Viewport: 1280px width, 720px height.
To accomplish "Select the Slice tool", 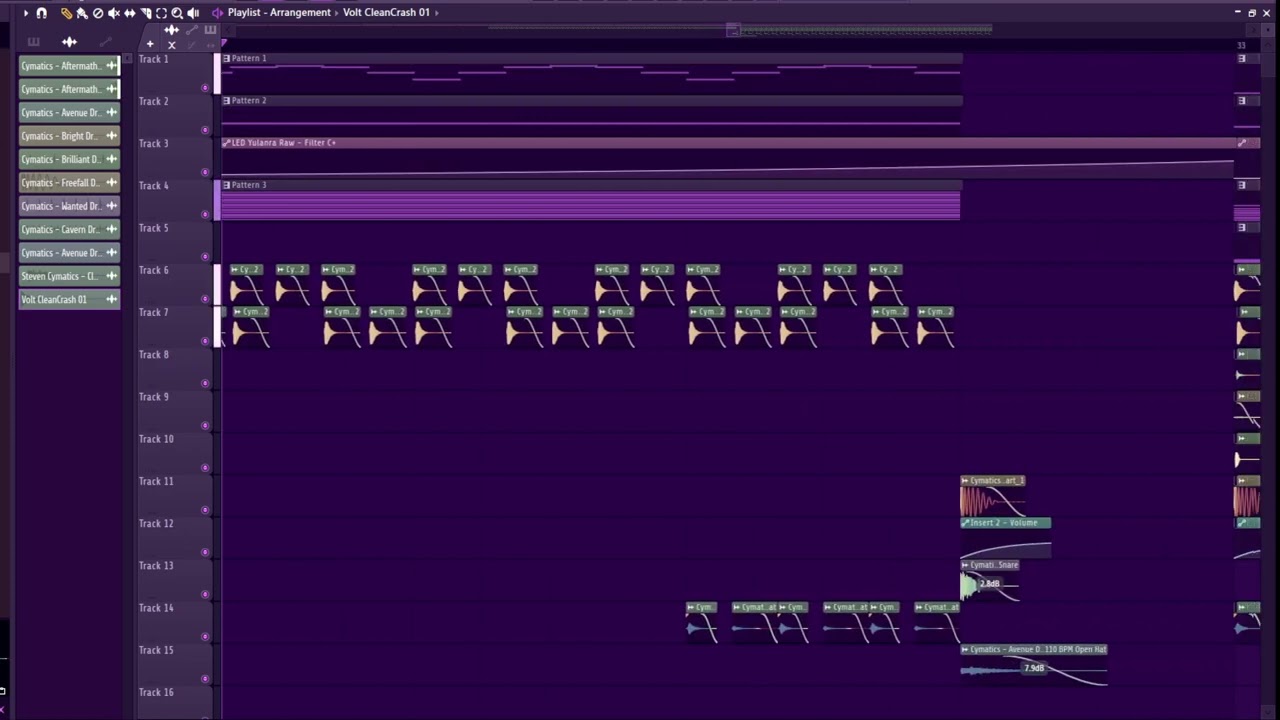I will click(x=146, y=13).
